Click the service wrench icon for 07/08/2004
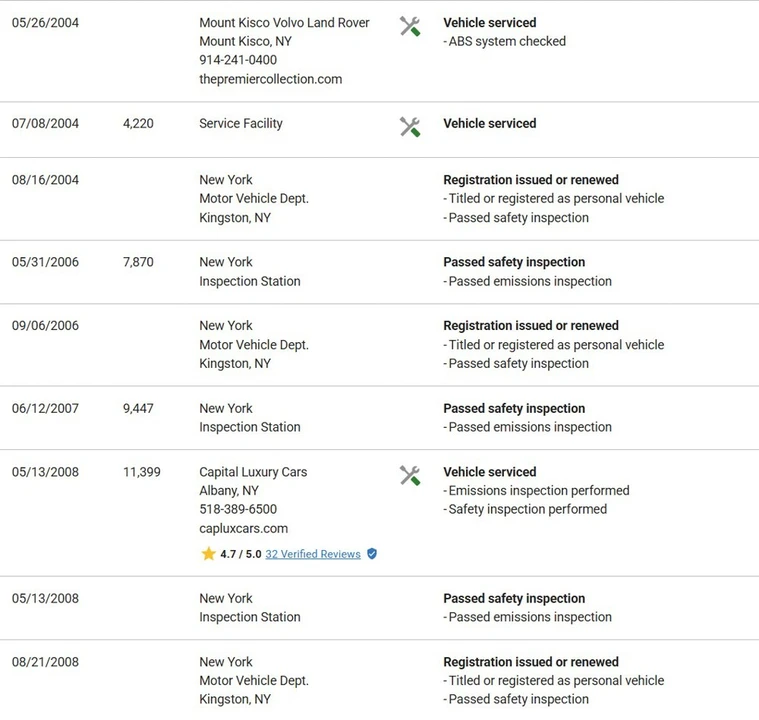759x720 pixels. click(410, 127)
